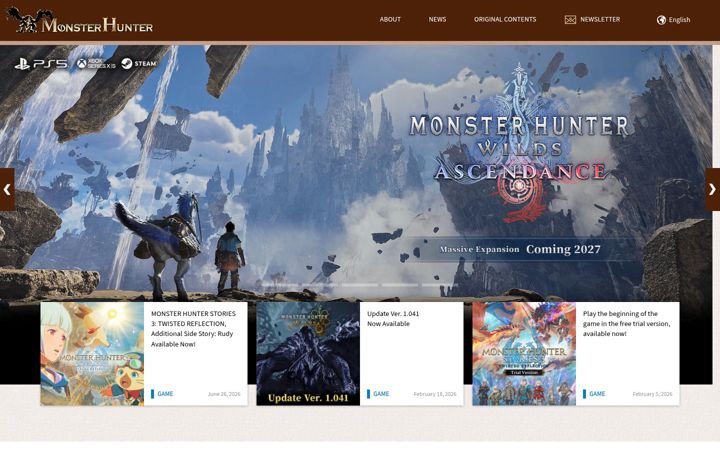Click the 'Massive Expansion Coming 2027' banner
The width and height of the screenshot is (720, 450).
(x=520, y=249)
